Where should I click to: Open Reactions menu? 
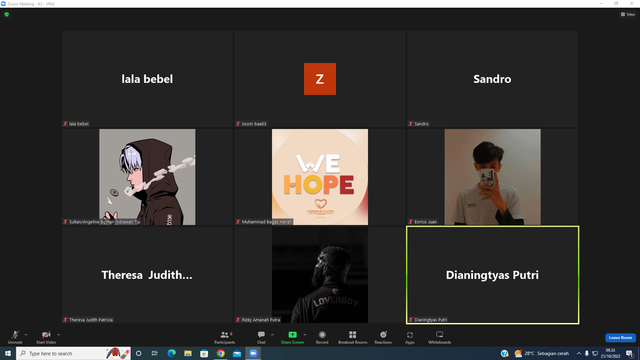coord(383,337)
